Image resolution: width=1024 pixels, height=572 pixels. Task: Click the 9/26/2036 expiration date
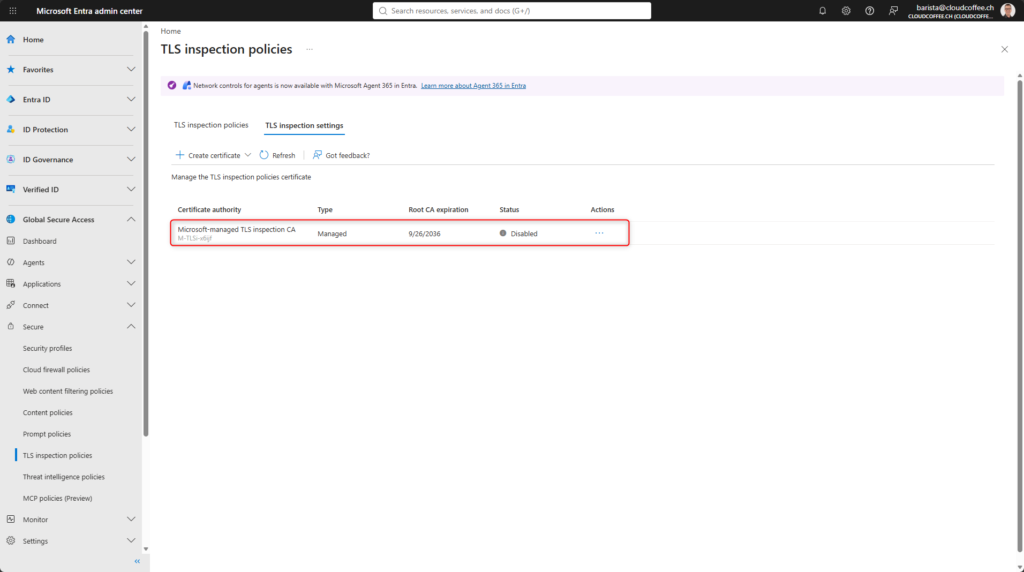point(424,234)
